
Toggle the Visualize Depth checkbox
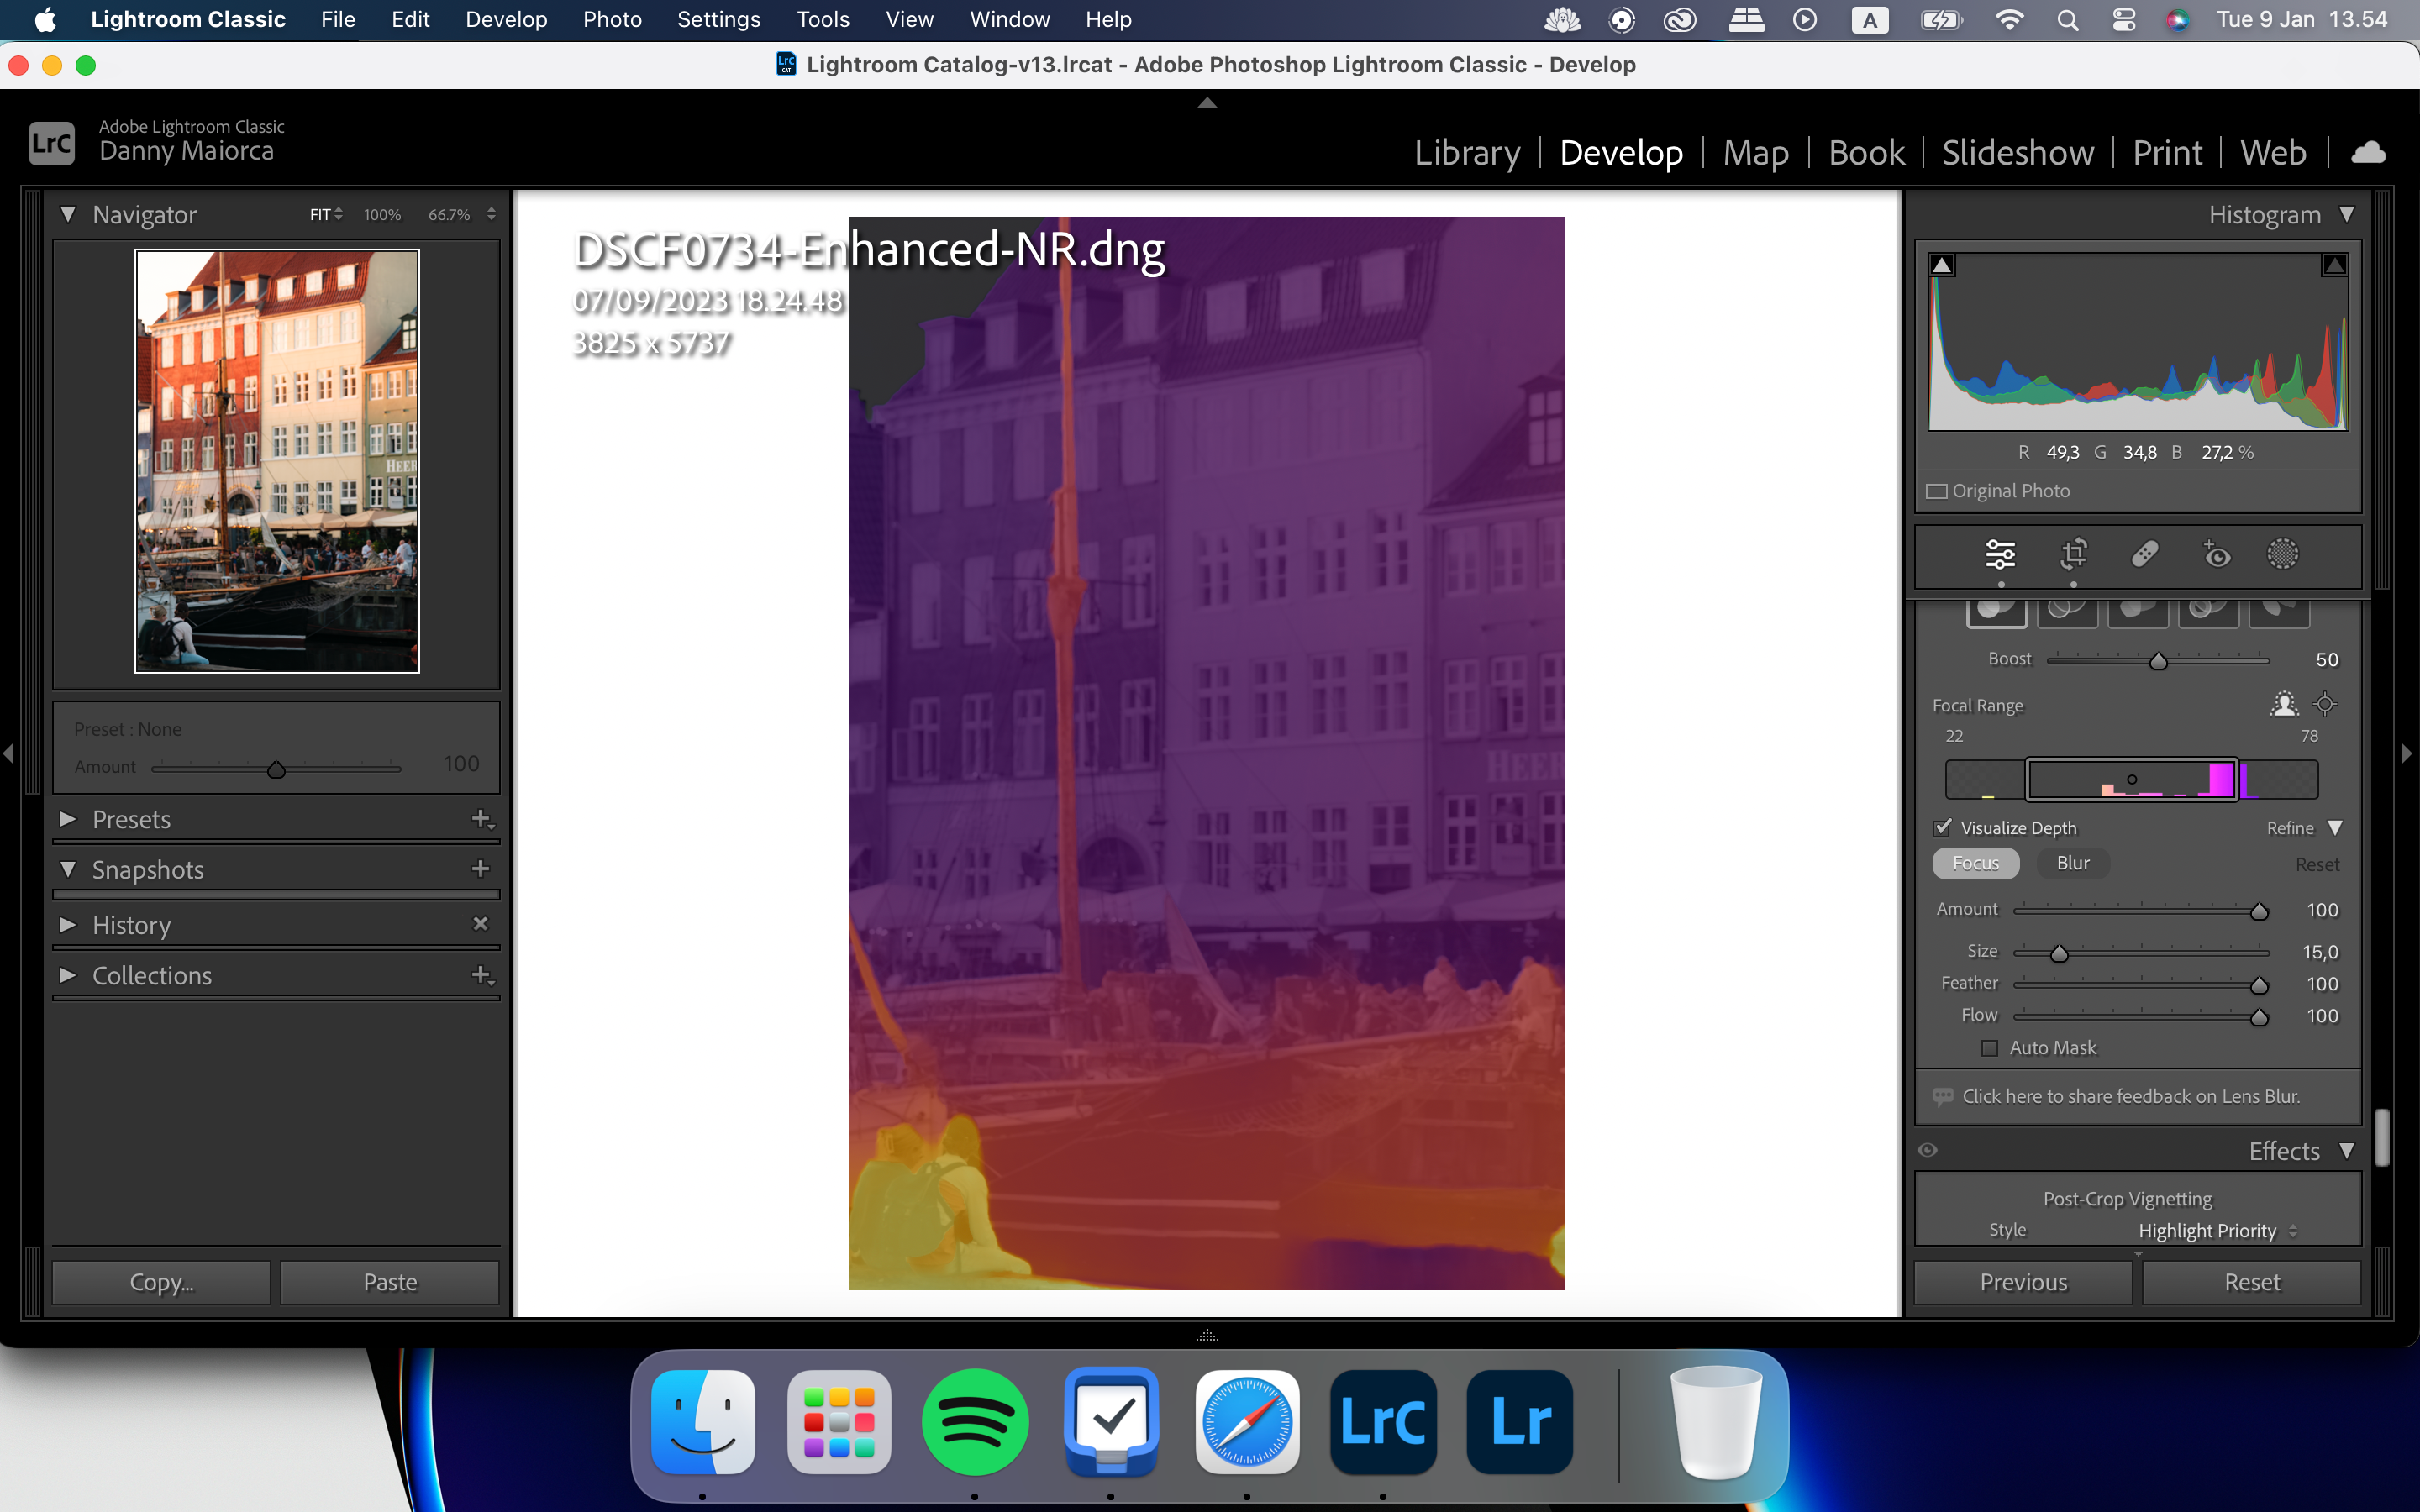1941,827
